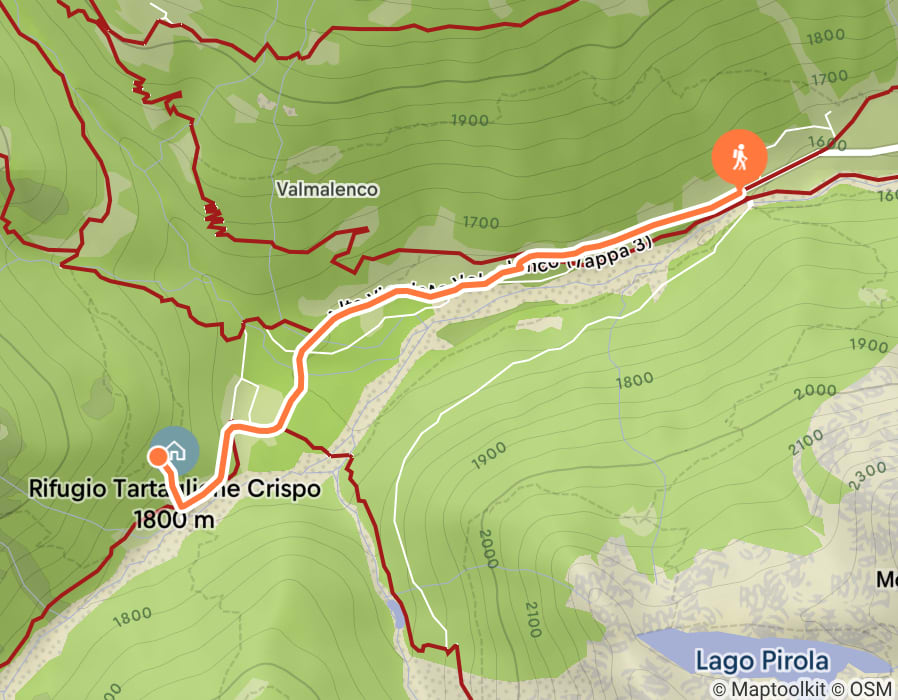898x700 pixels.
Task: Click the Lago Pirola lake label
Action: point(762,660)
